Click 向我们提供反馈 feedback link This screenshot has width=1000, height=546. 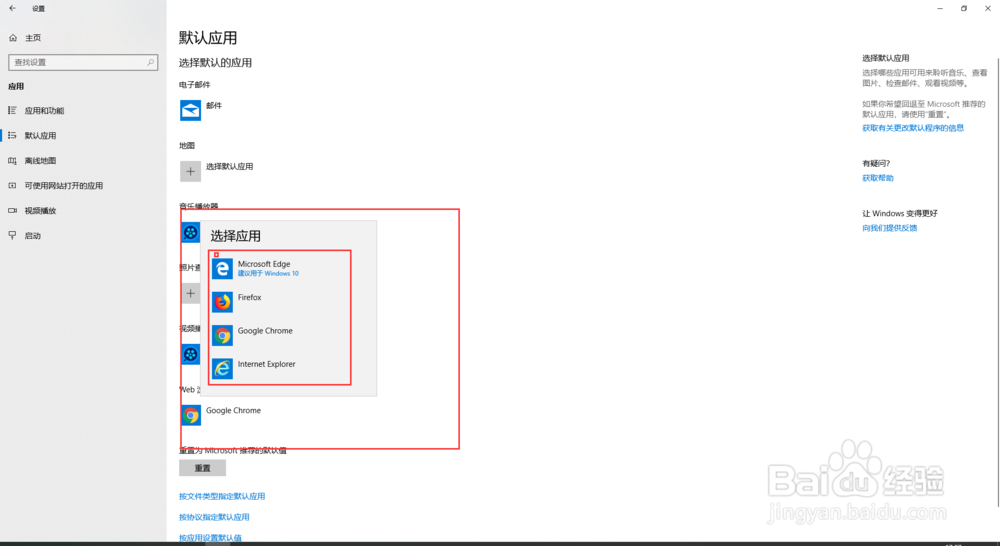pyautogui.click(x=890, y=228)
